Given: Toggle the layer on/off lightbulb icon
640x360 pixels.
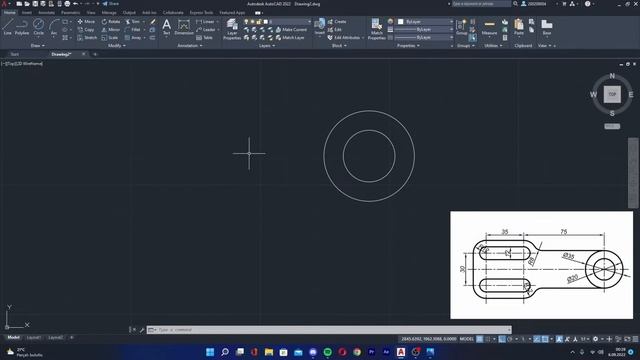Looking at the screenshot, I should 246,21.
